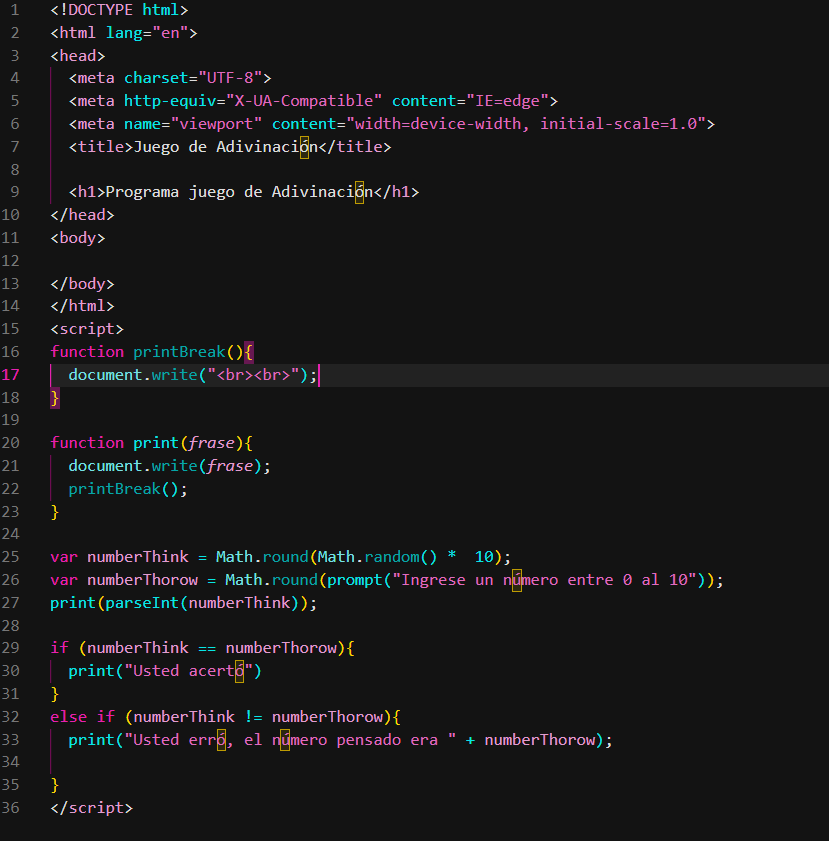This screenshot has height=841, width=829.
Task: Click the Usted acertó print statement
Action: (x=165, y=672)
